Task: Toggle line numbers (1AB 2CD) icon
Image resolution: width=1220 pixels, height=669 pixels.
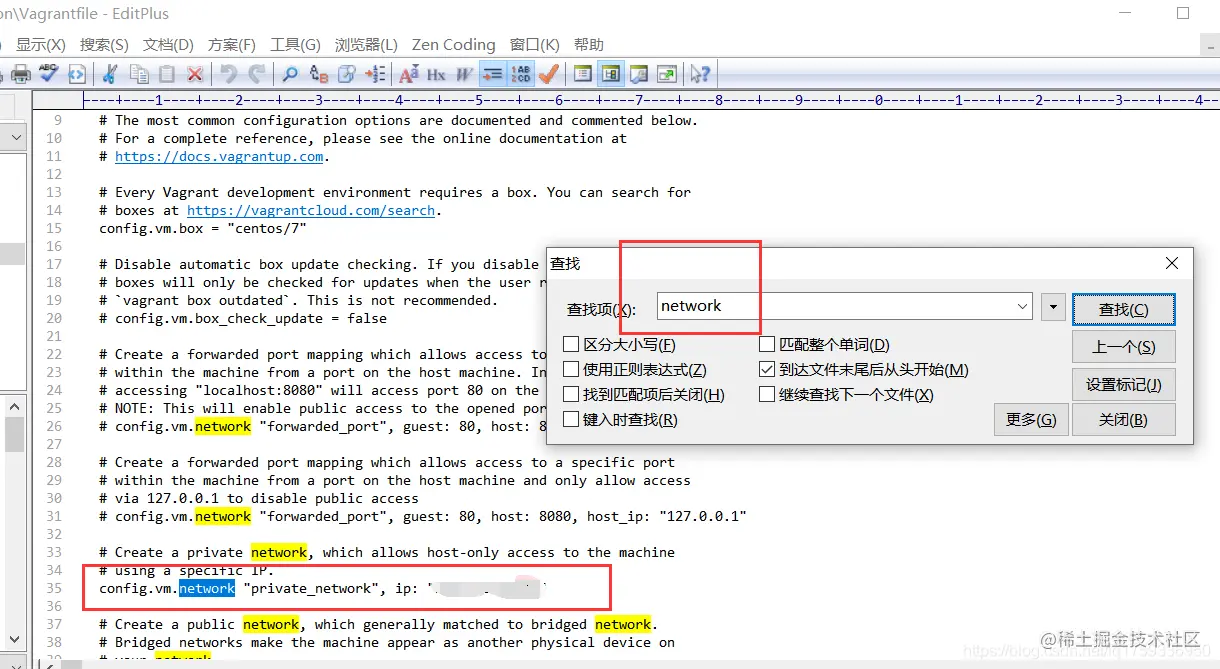Action: (520, 74)
